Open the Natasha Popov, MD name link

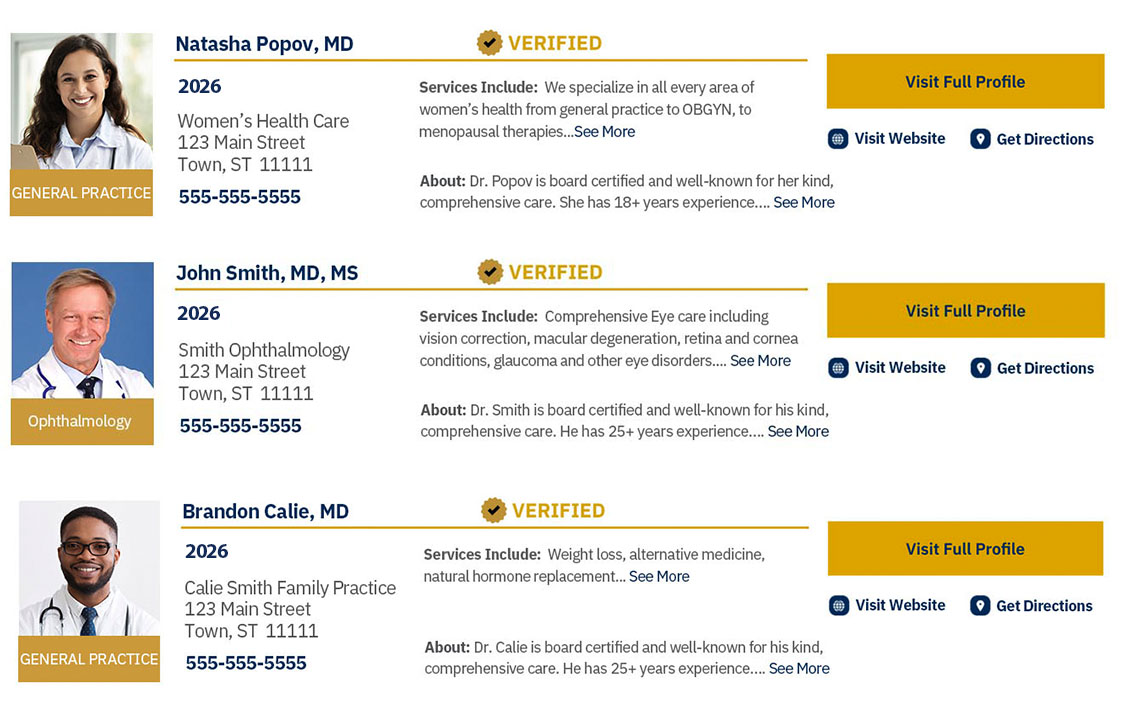tap(264, 44)
